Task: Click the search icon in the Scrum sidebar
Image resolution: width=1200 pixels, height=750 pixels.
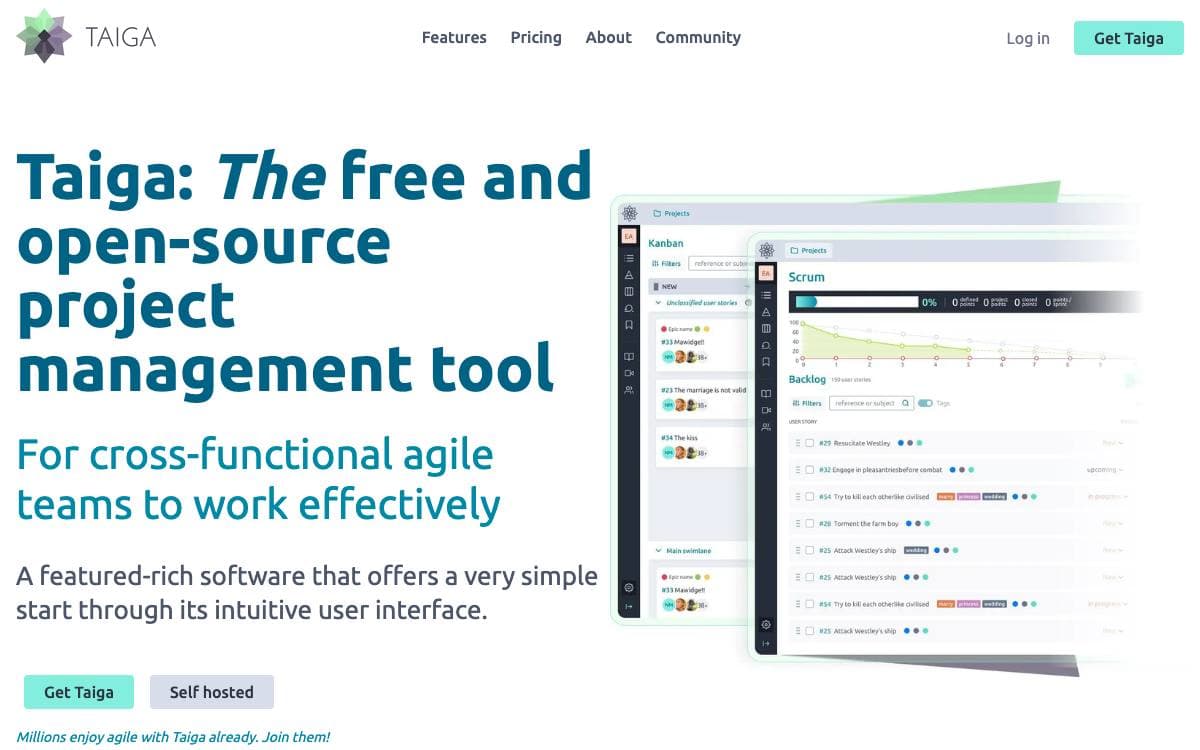Action: click(x=766, y=345)
